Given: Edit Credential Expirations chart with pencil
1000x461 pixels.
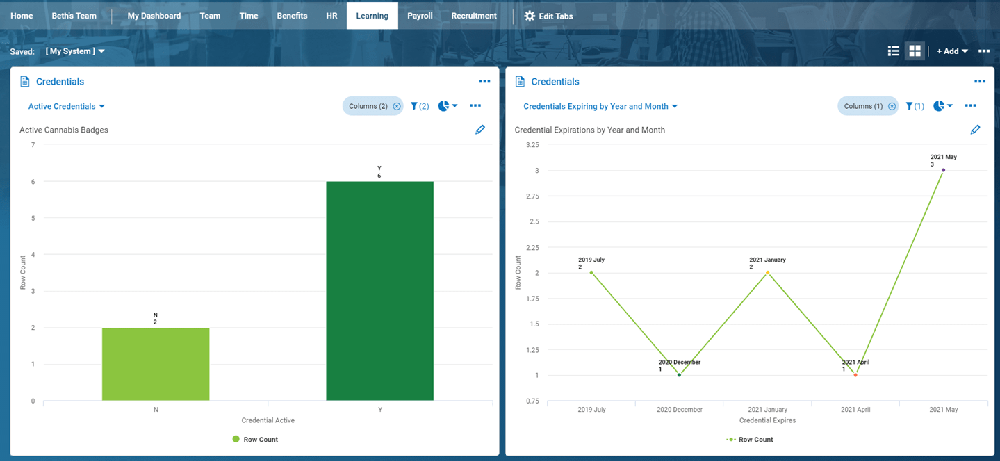Looking at the screenshot, I should [975, 129].
